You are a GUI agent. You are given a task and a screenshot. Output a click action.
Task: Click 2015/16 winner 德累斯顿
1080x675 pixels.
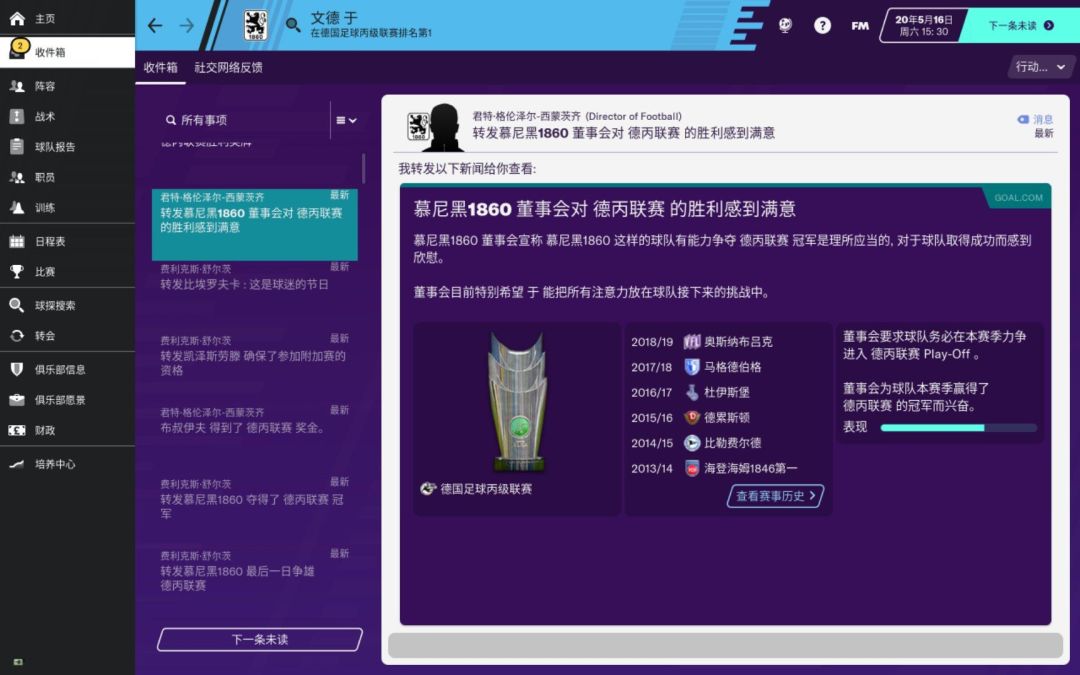(x=727, y=417)
